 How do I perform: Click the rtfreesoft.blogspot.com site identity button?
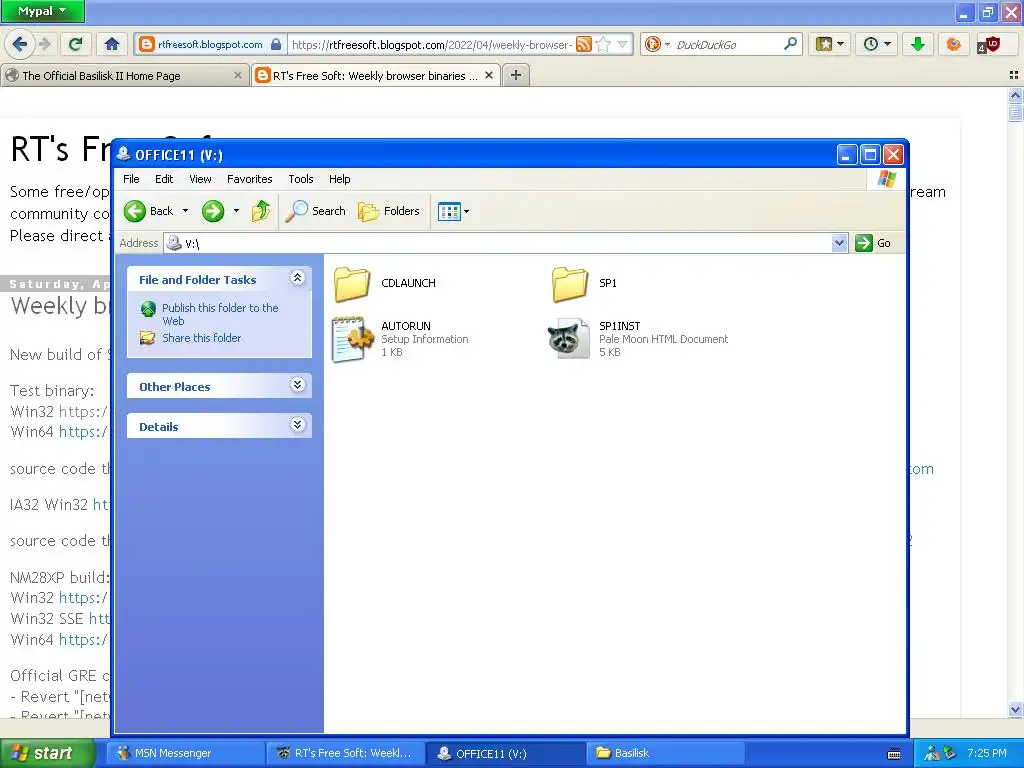point(210,44)
